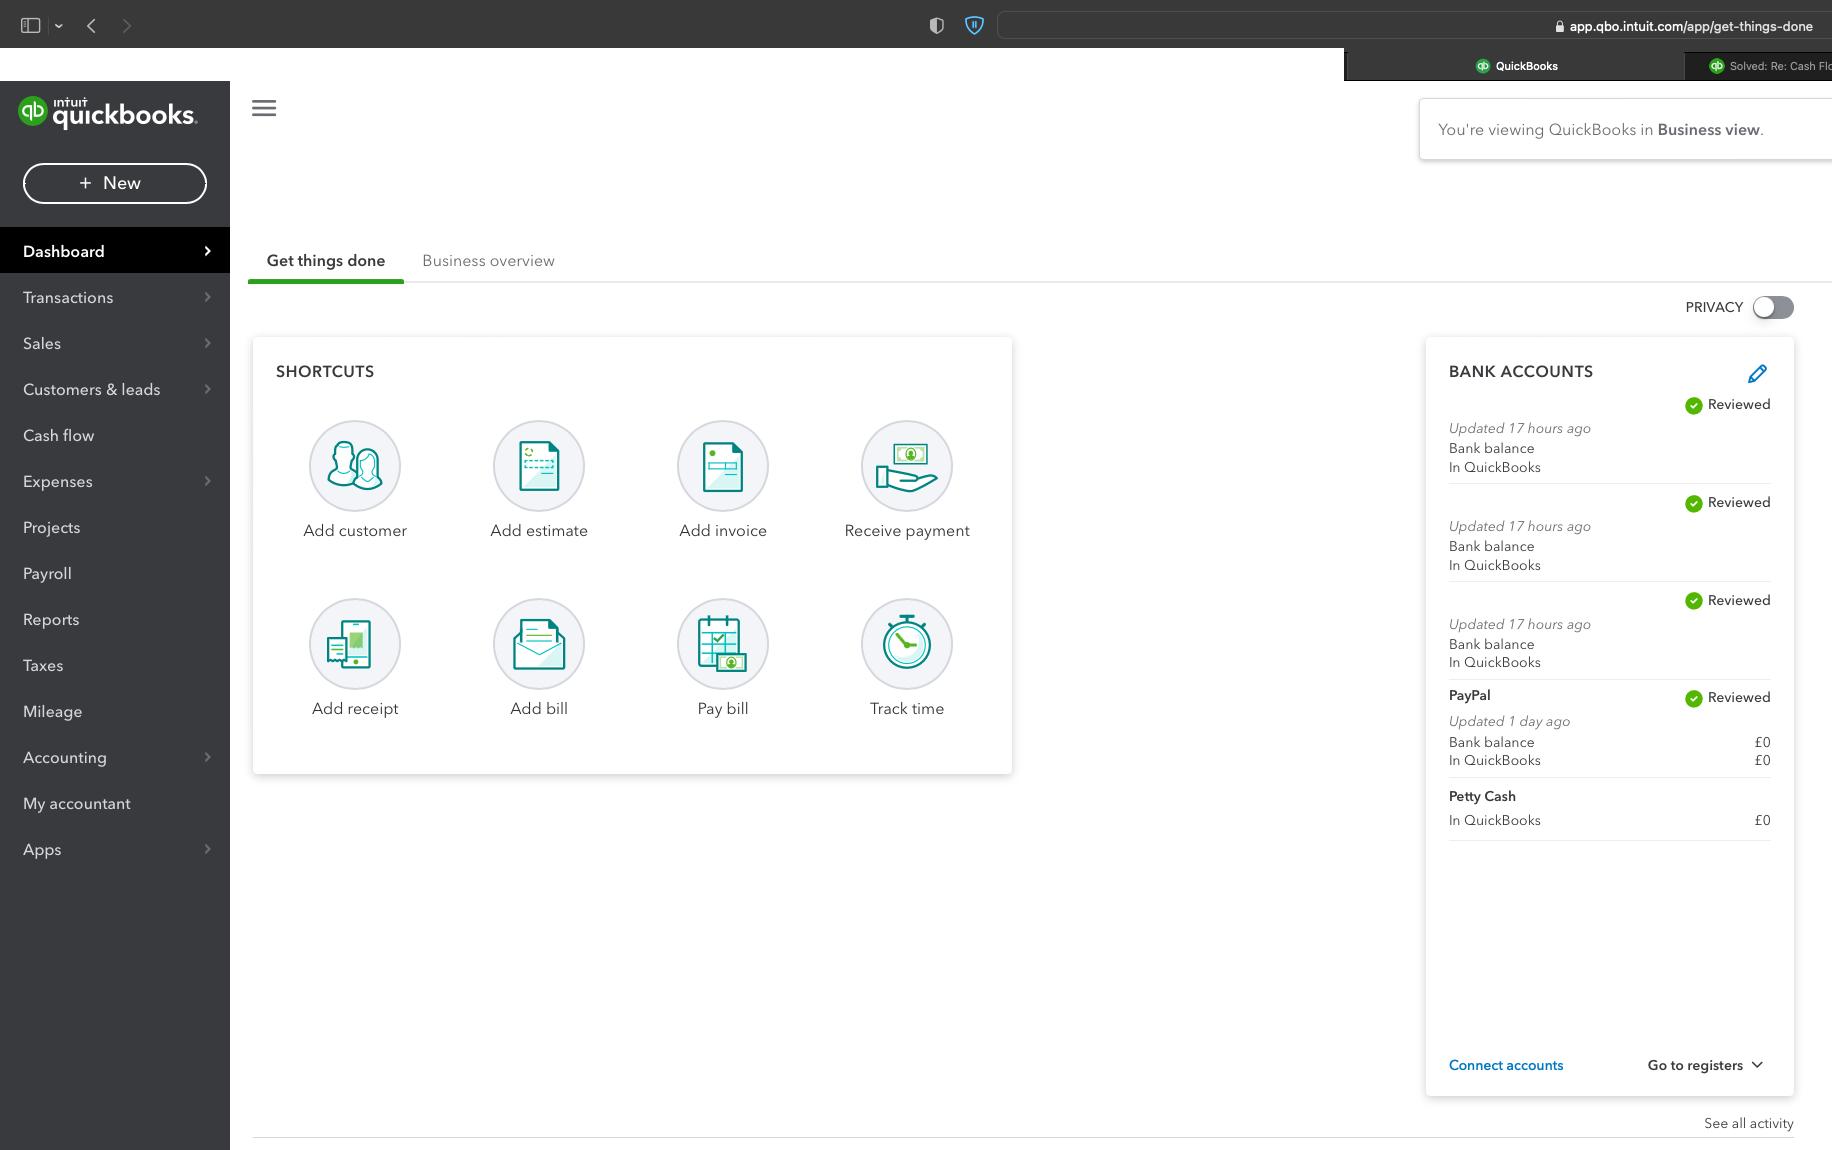The width and height of the screenshot is (1832, 1150).
Task: Click the BANK ACCOUNTS heading
Action: click(x=1521, y=371)
